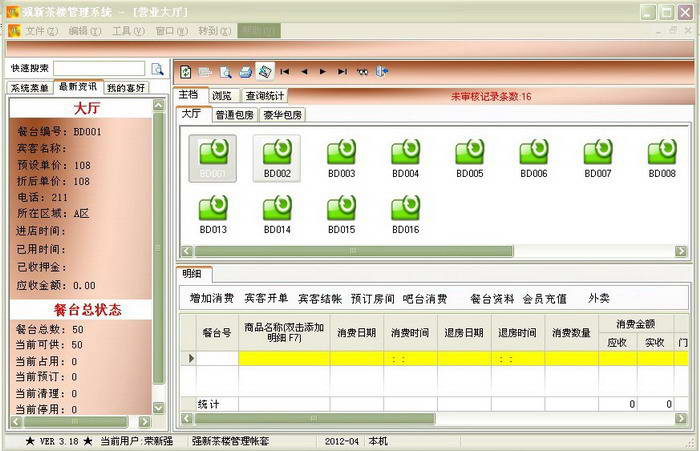The width and height of the screenshot is (700, 451).
Task: Open the 工具 menu
Action: tap(128, 31)
